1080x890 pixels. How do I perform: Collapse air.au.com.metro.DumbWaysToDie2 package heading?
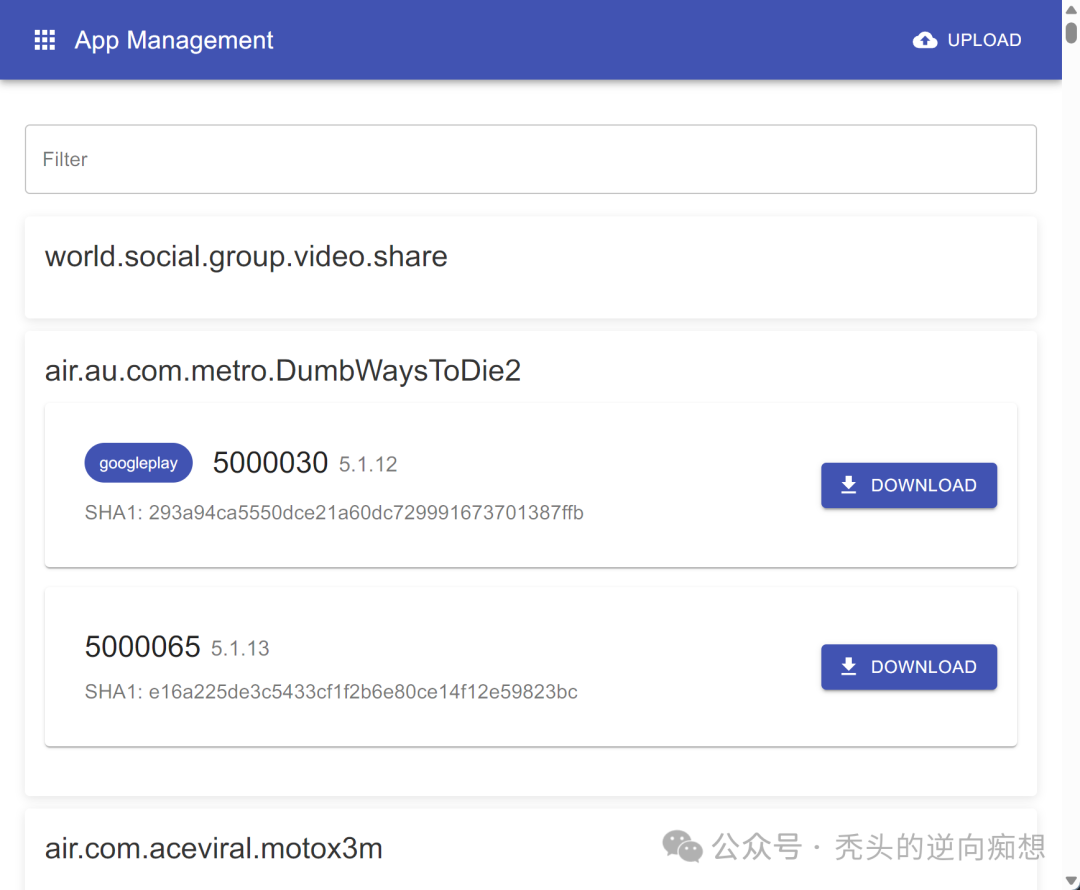click(282, 371)
